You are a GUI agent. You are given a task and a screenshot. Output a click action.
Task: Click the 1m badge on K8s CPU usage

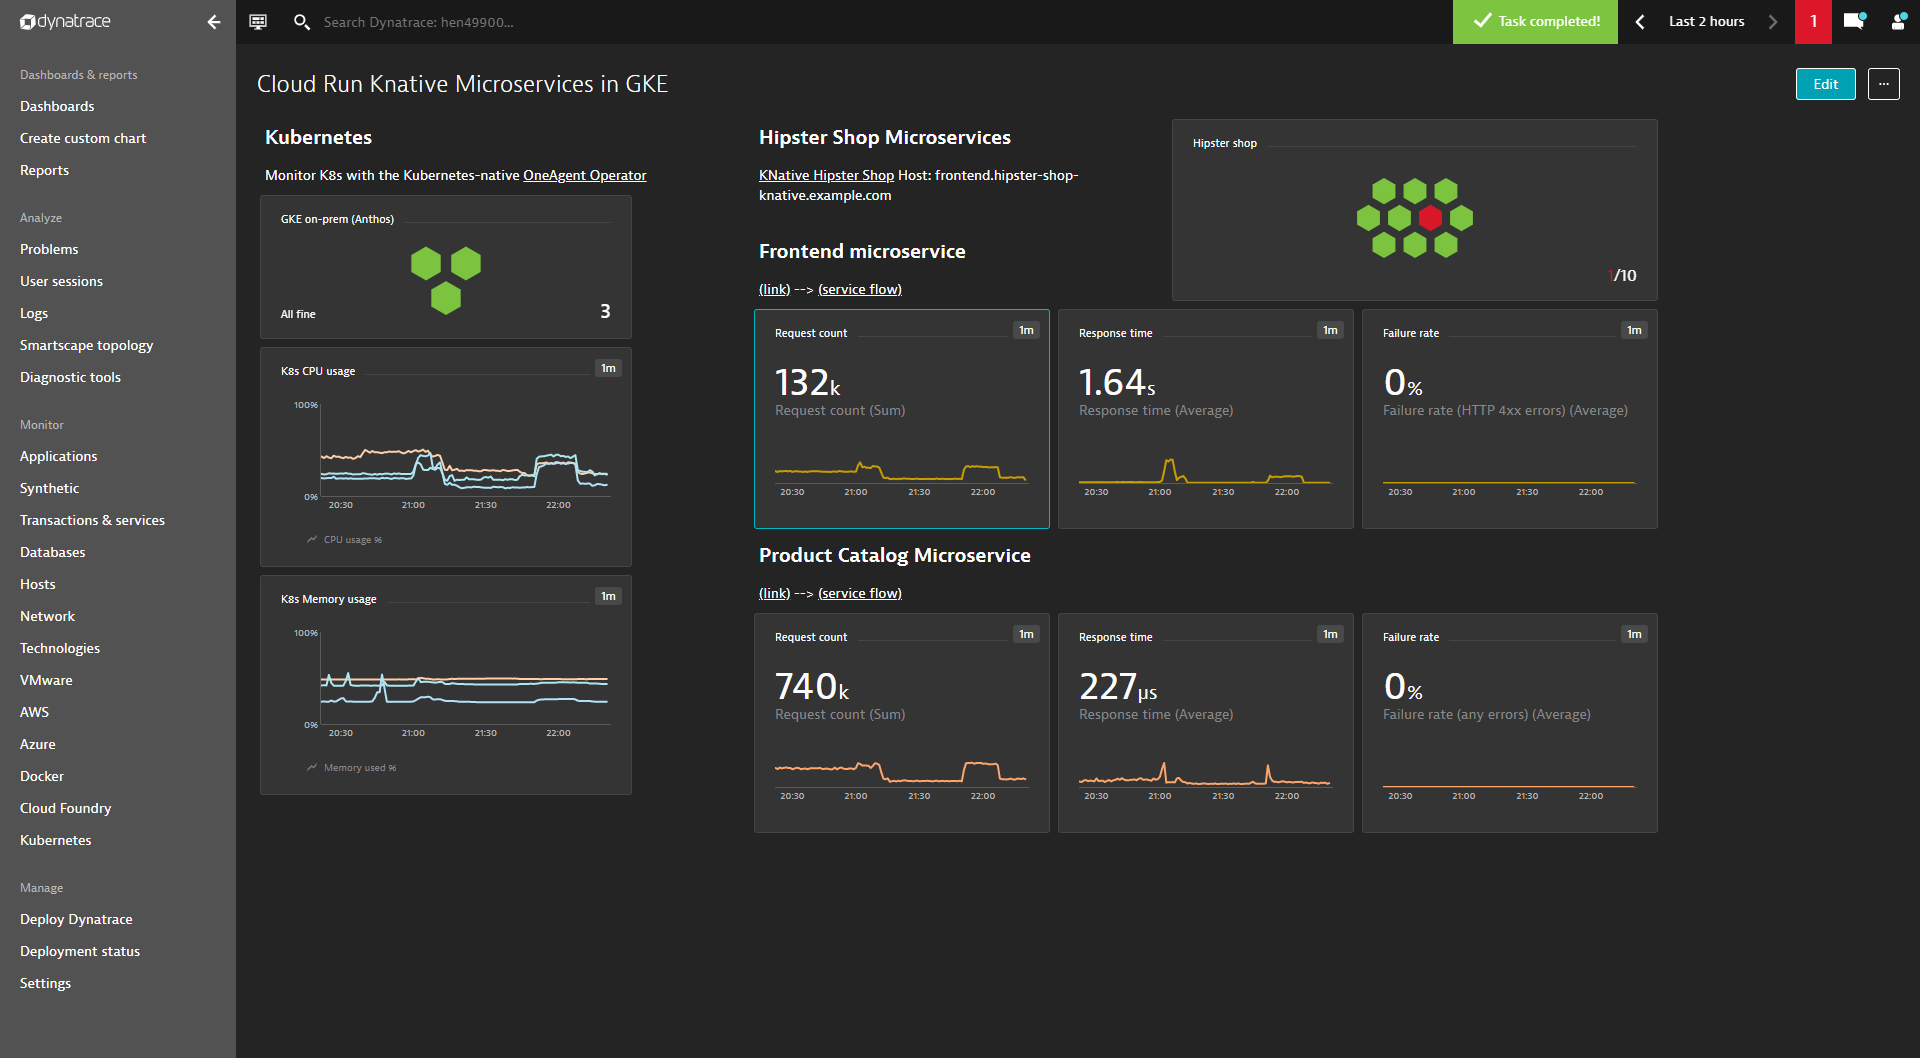tap(608, 368)
